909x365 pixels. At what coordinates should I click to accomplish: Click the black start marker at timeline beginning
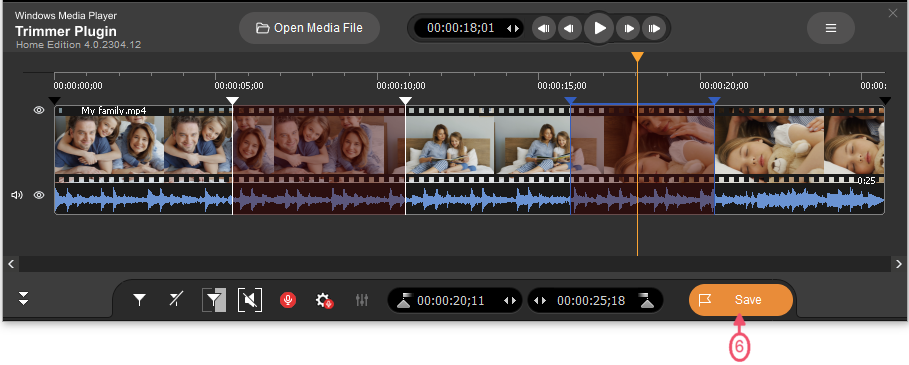(54, 101)
